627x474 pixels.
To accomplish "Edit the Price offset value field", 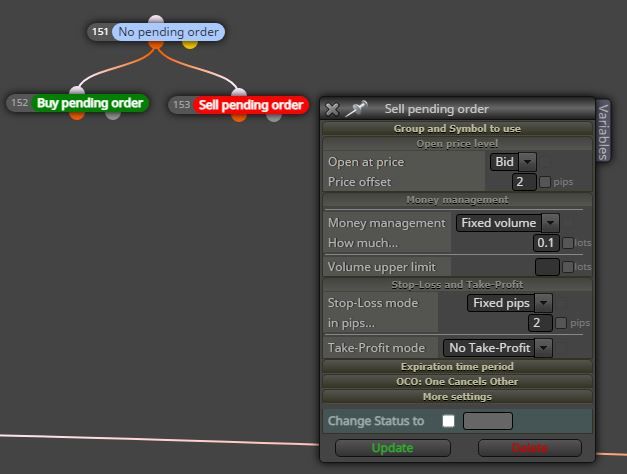I will click(x=524, y=182).
